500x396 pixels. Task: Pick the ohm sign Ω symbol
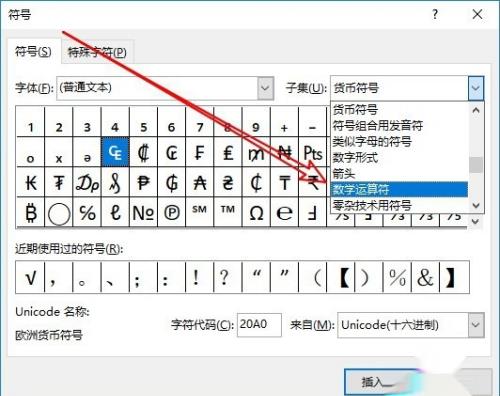pyautogui.click(x=256, y=212)
